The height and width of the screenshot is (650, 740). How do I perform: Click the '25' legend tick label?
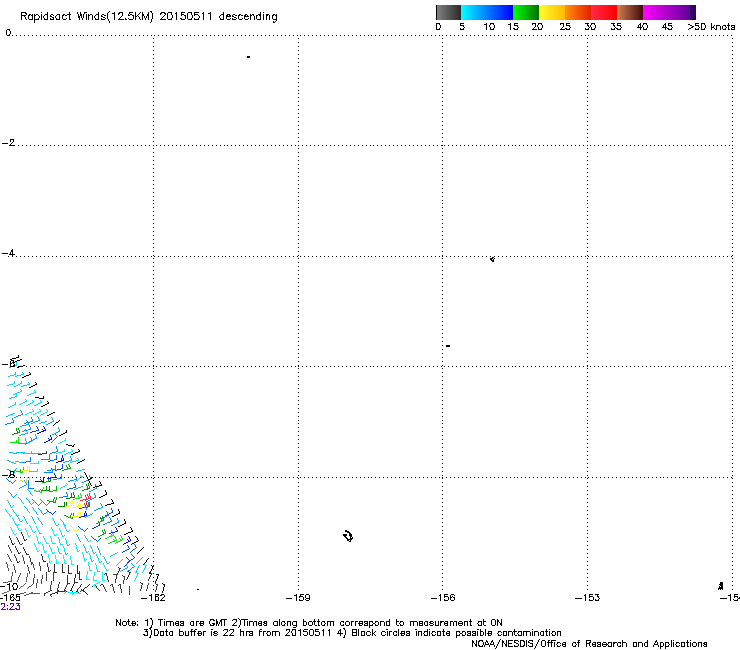565,27
